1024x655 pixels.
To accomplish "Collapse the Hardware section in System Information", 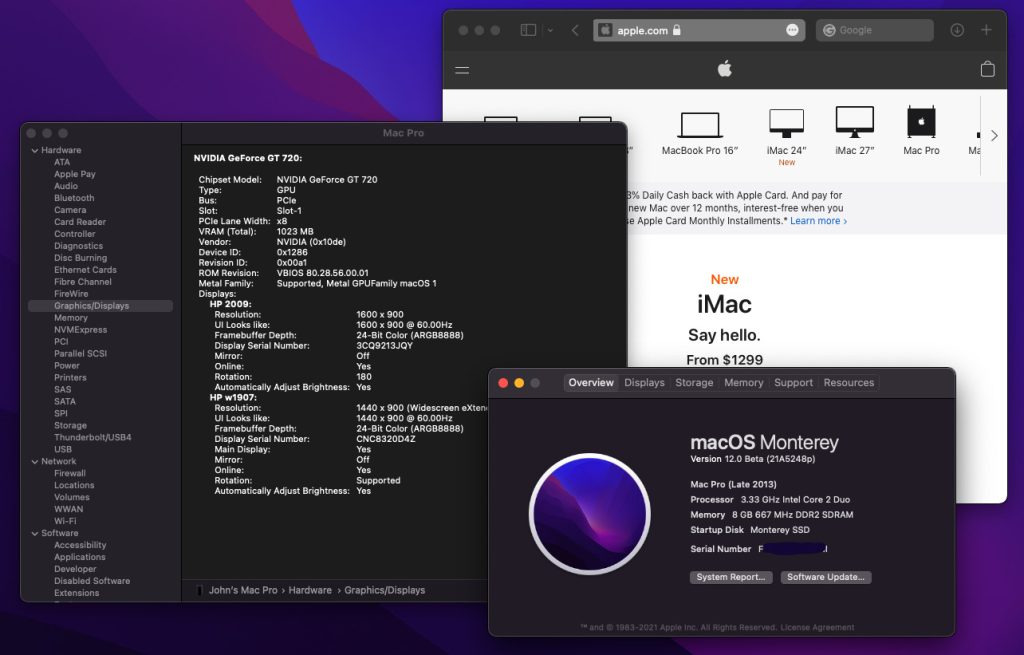I will pyautogui.click(x=35, y=150).
